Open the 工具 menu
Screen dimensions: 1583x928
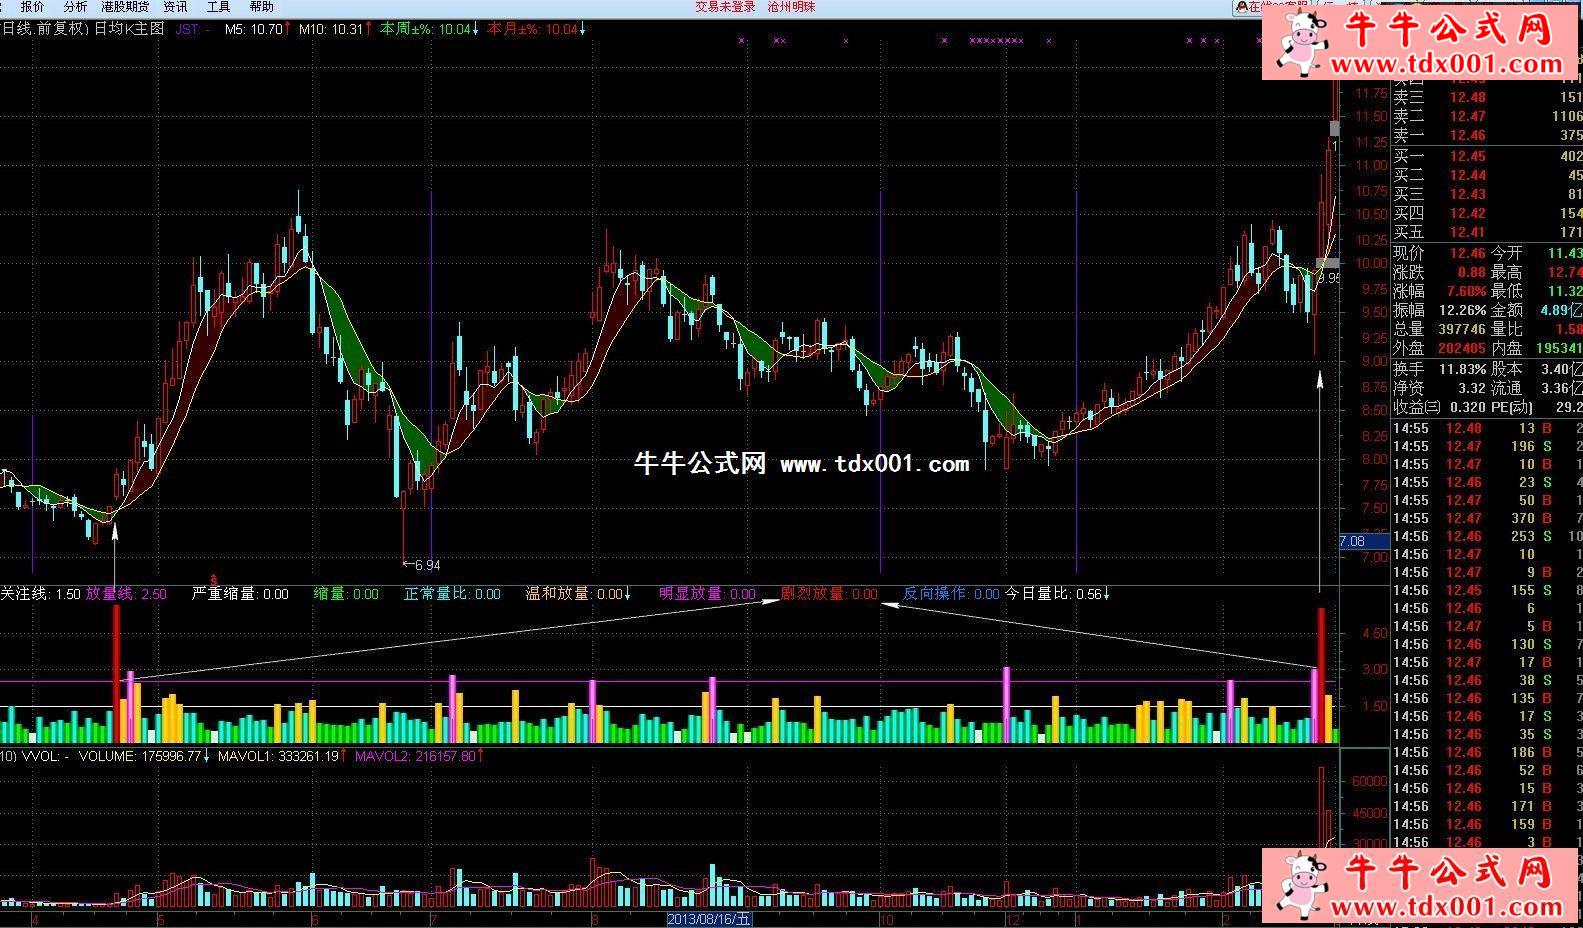pos(218,7)
